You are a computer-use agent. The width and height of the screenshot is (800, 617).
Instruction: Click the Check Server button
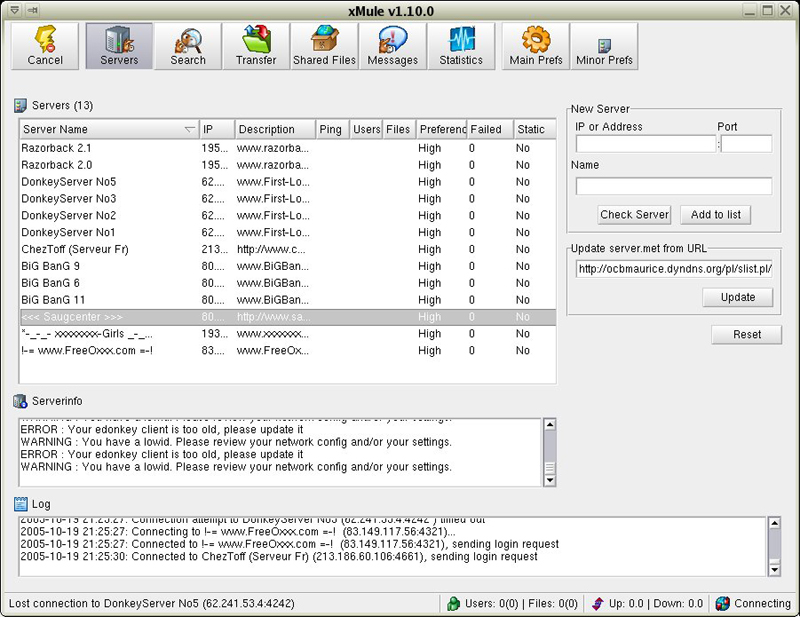(x=634, y=215)
